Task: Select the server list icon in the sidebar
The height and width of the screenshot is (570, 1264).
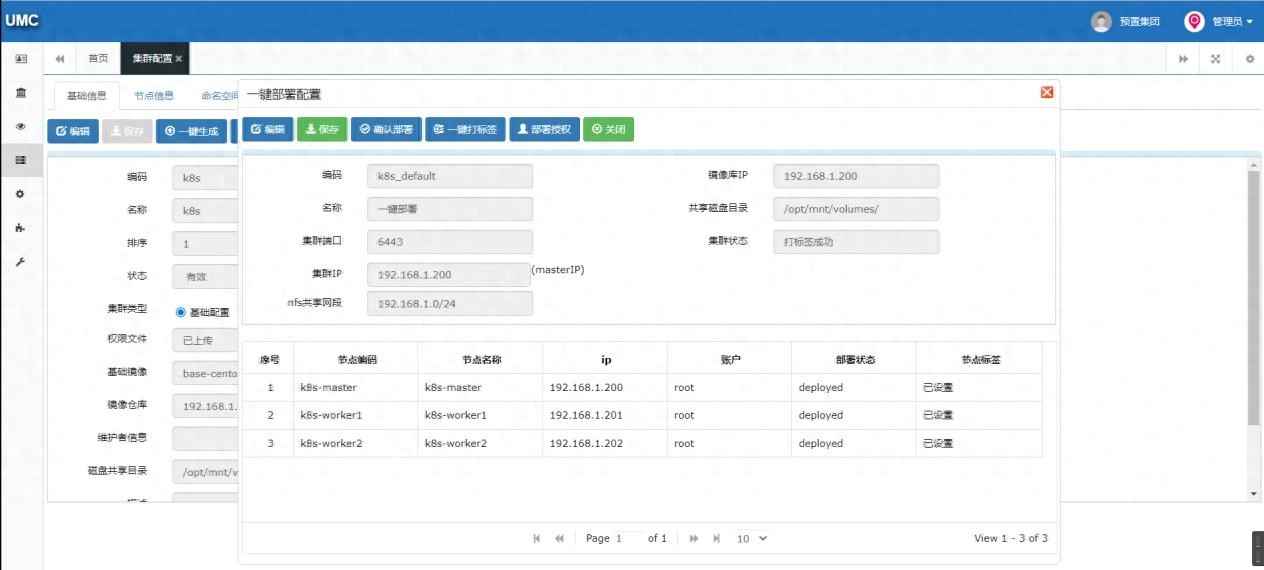Action: point(21,160)
